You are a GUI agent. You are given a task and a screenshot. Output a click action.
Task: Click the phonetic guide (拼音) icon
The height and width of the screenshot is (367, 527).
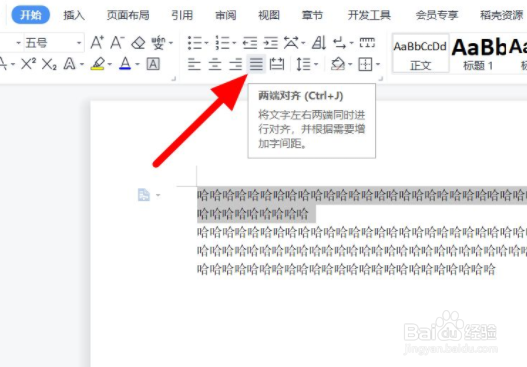pyautogui.click(x=158, y=43)
